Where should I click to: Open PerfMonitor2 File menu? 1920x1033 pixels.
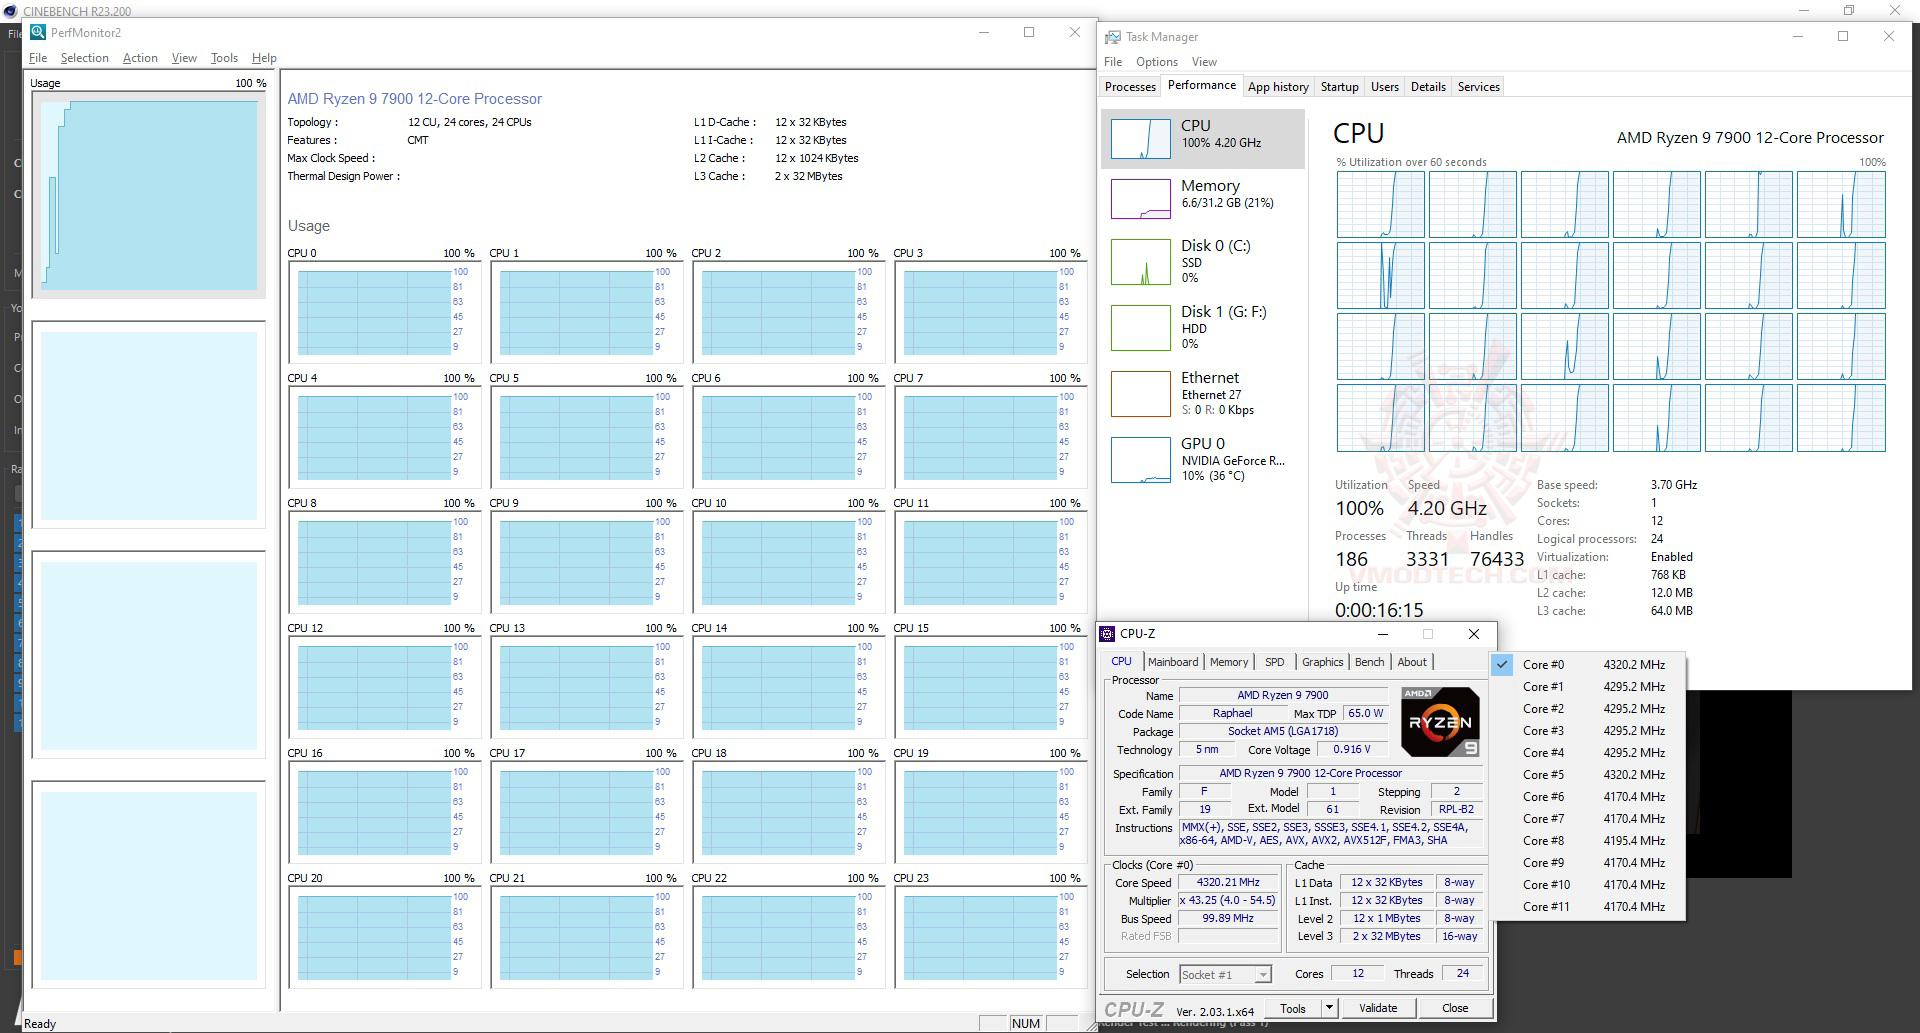click(38, 58)
